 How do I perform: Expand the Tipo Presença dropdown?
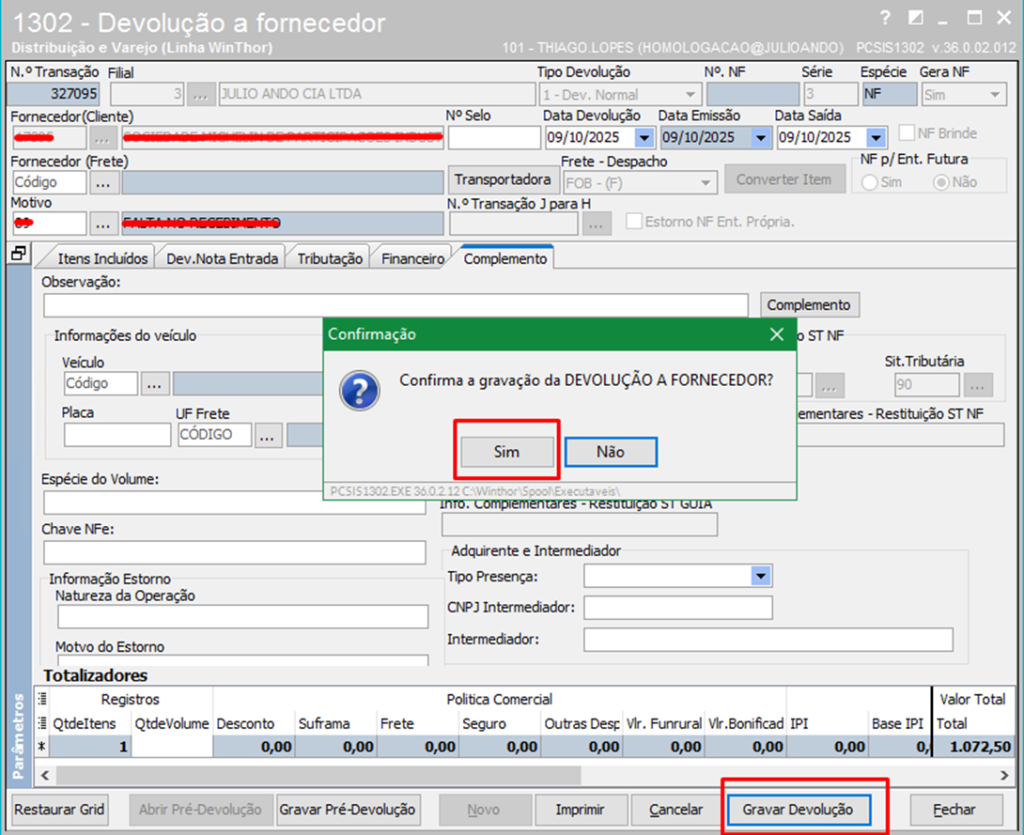(x=761, y=576)
